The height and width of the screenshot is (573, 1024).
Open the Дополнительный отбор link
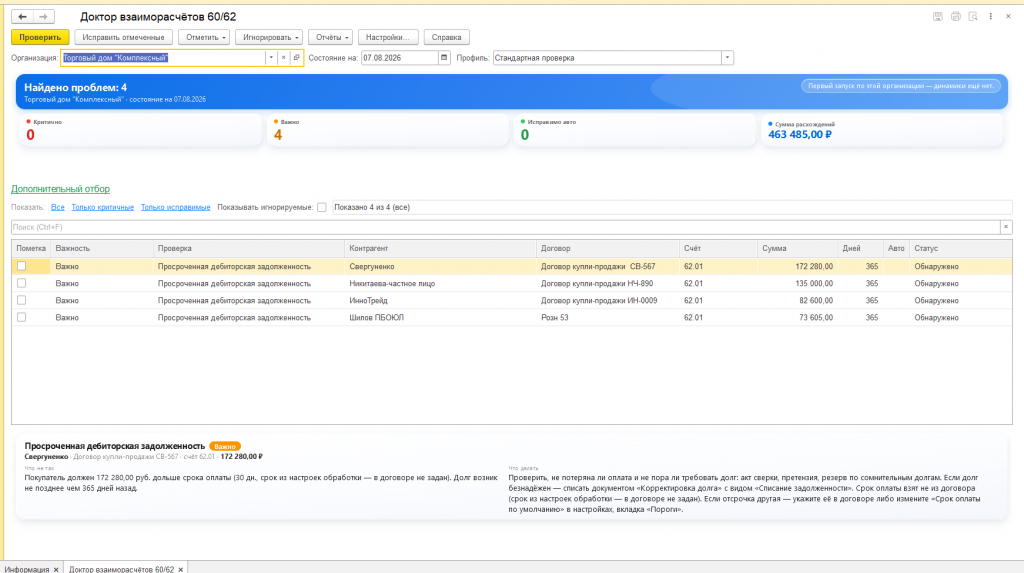tap(60, 189)
